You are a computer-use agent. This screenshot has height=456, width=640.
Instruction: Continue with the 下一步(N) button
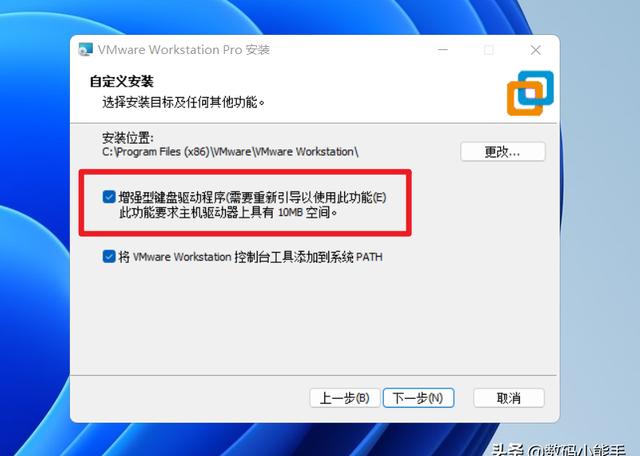[x=418, y=398]
